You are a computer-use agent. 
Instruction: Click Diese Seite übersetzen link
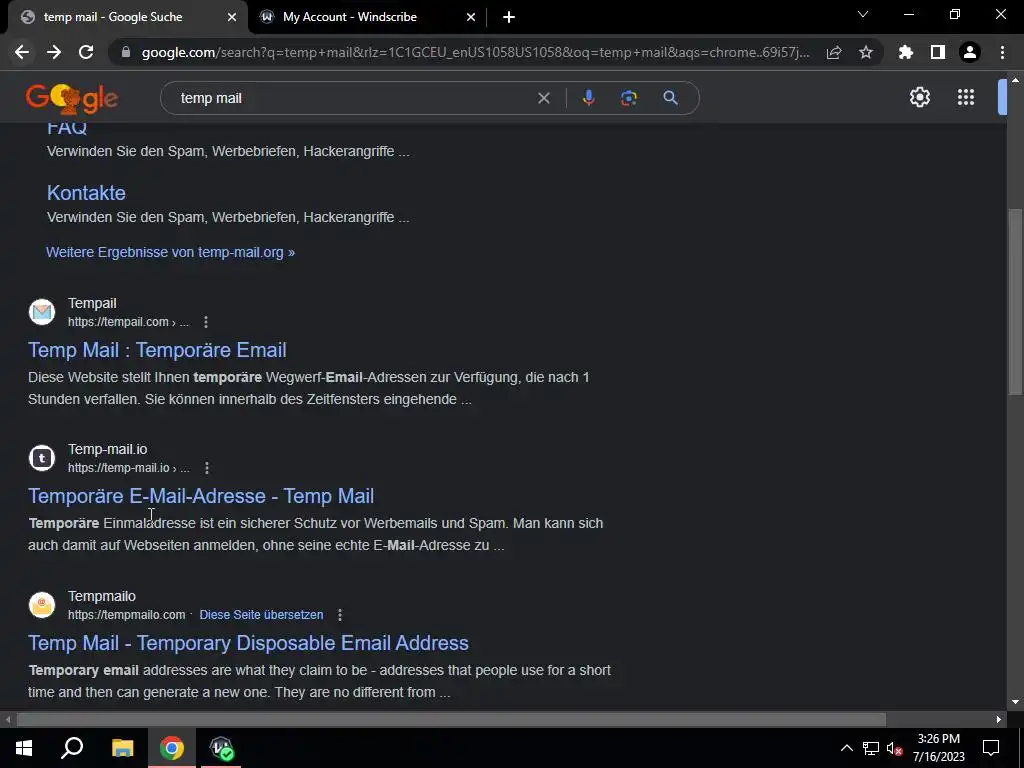coord(261,615)
